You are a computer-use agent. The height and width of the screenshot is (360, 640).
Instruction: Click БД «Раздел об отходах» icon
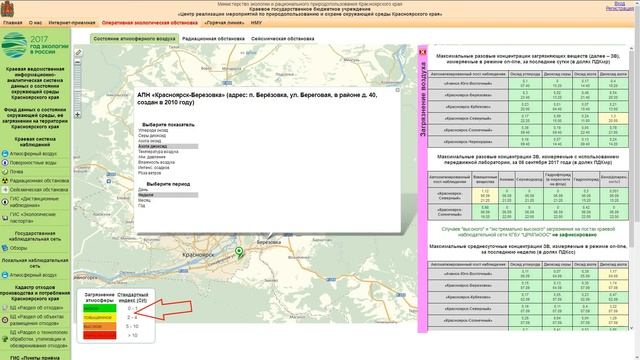[5, 308]
